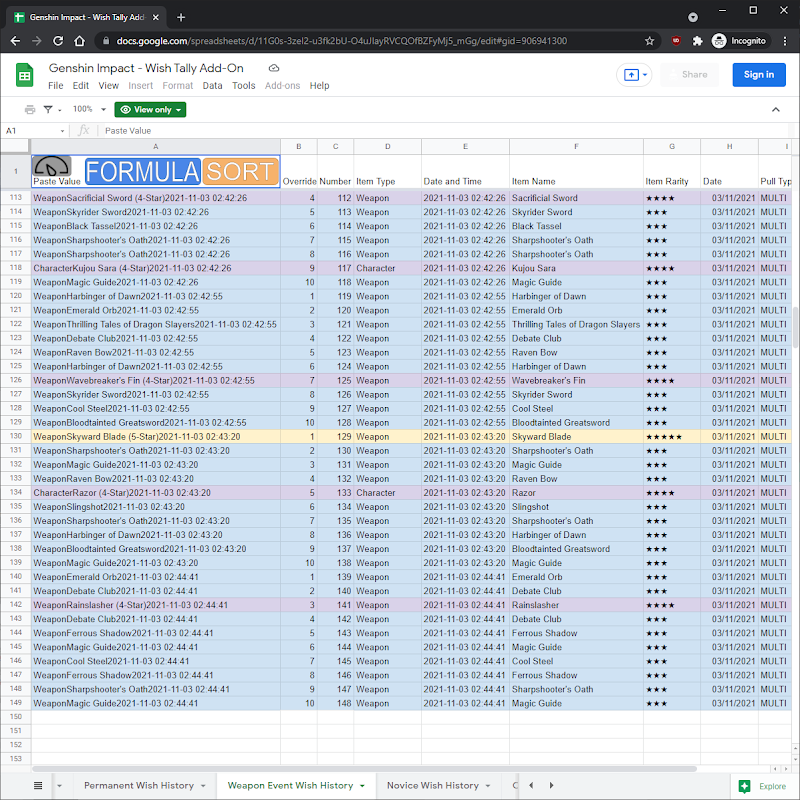Open the Data menu

212,86
